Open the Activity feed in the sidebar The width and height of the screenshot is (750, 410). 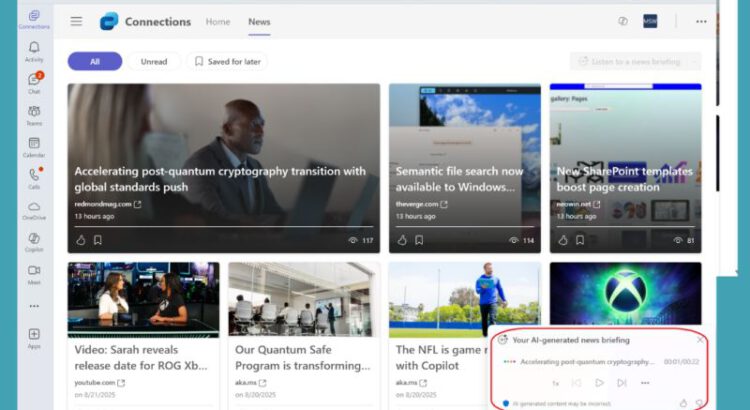(x=34, y=52)
